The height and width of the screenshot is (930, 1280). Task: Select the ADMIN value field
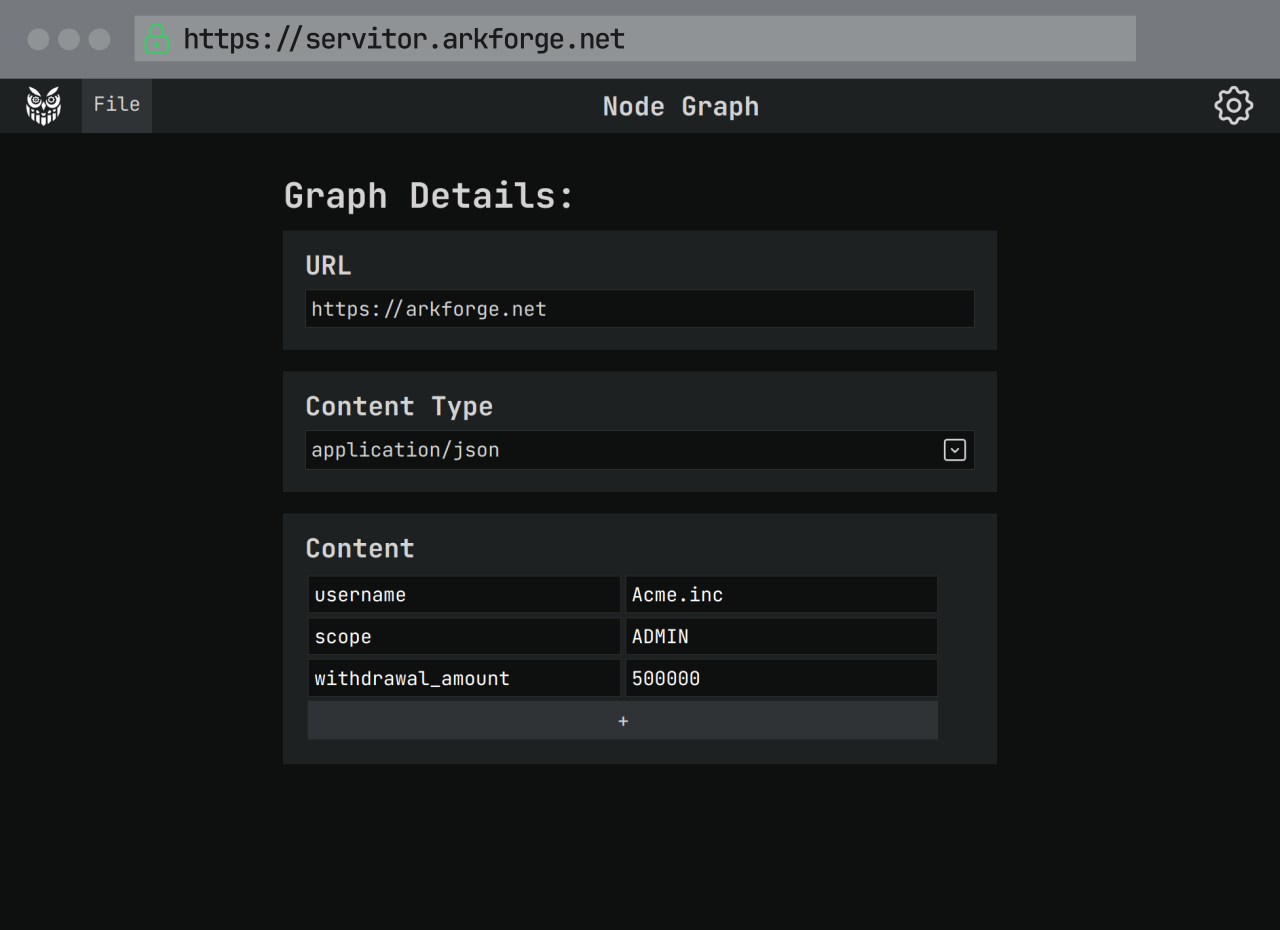coord(781,636)
